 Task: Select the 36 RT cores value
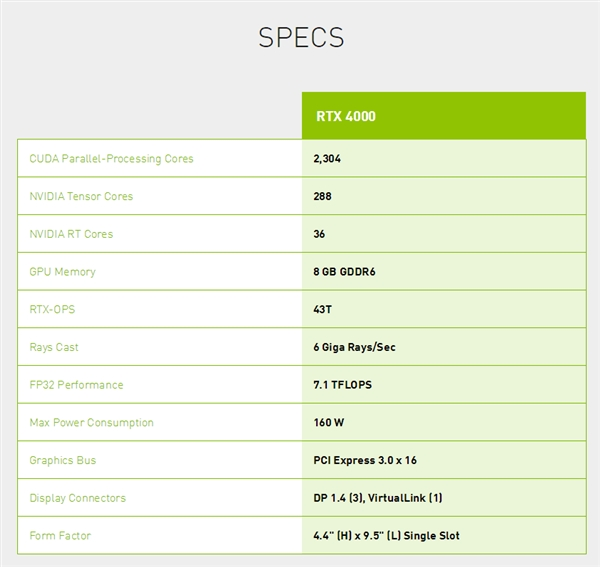point(319,234)
